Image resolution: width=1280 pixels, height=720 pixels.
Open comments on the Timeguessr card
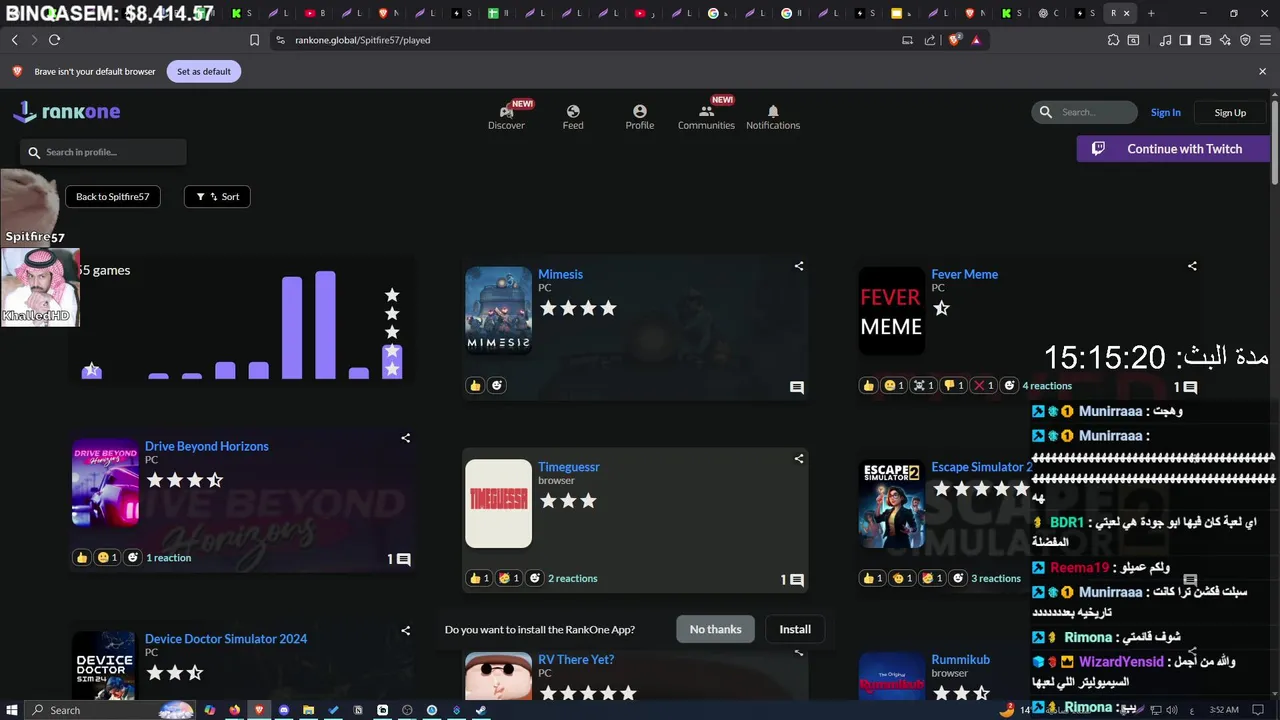pyautogui.click(x=796, y=580)
